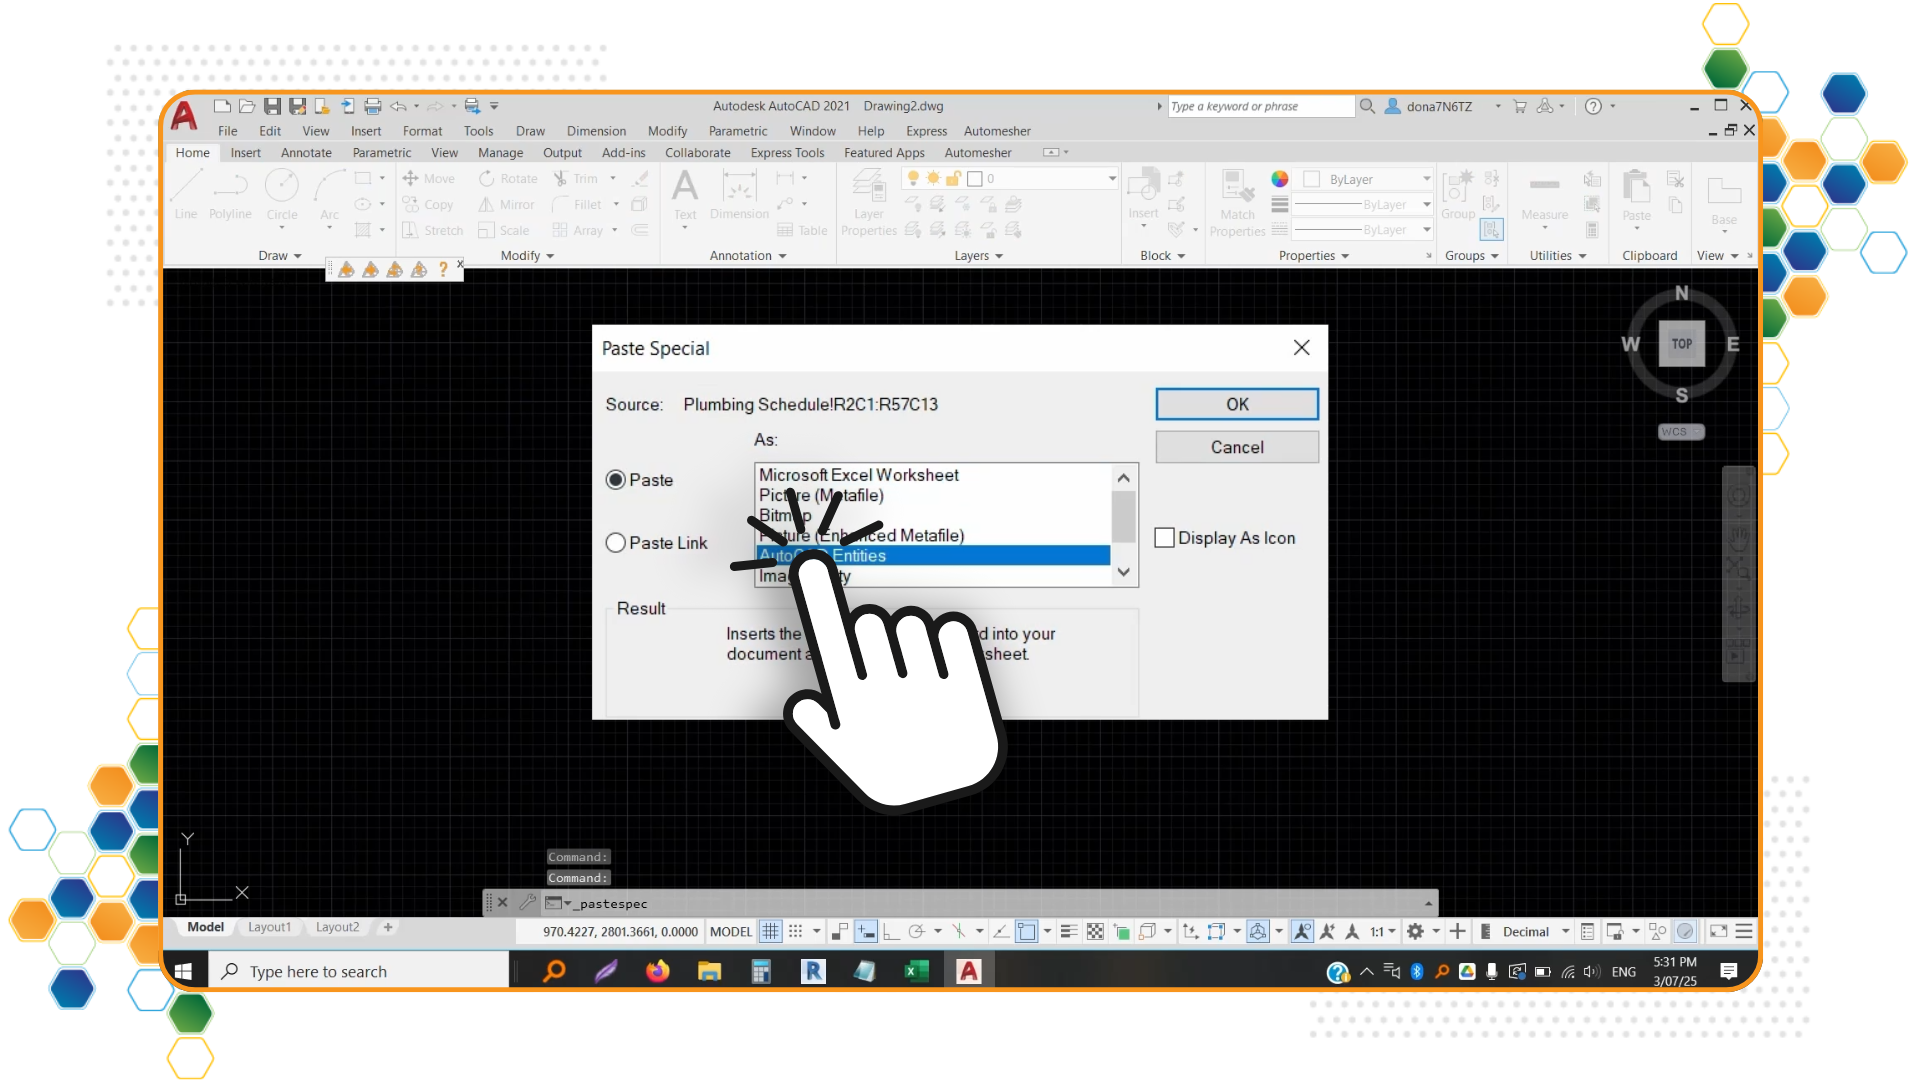This screenshot has width=1920, height=1080.
Task: Toggle ortho mode in status bar
Action: point(891,931)
